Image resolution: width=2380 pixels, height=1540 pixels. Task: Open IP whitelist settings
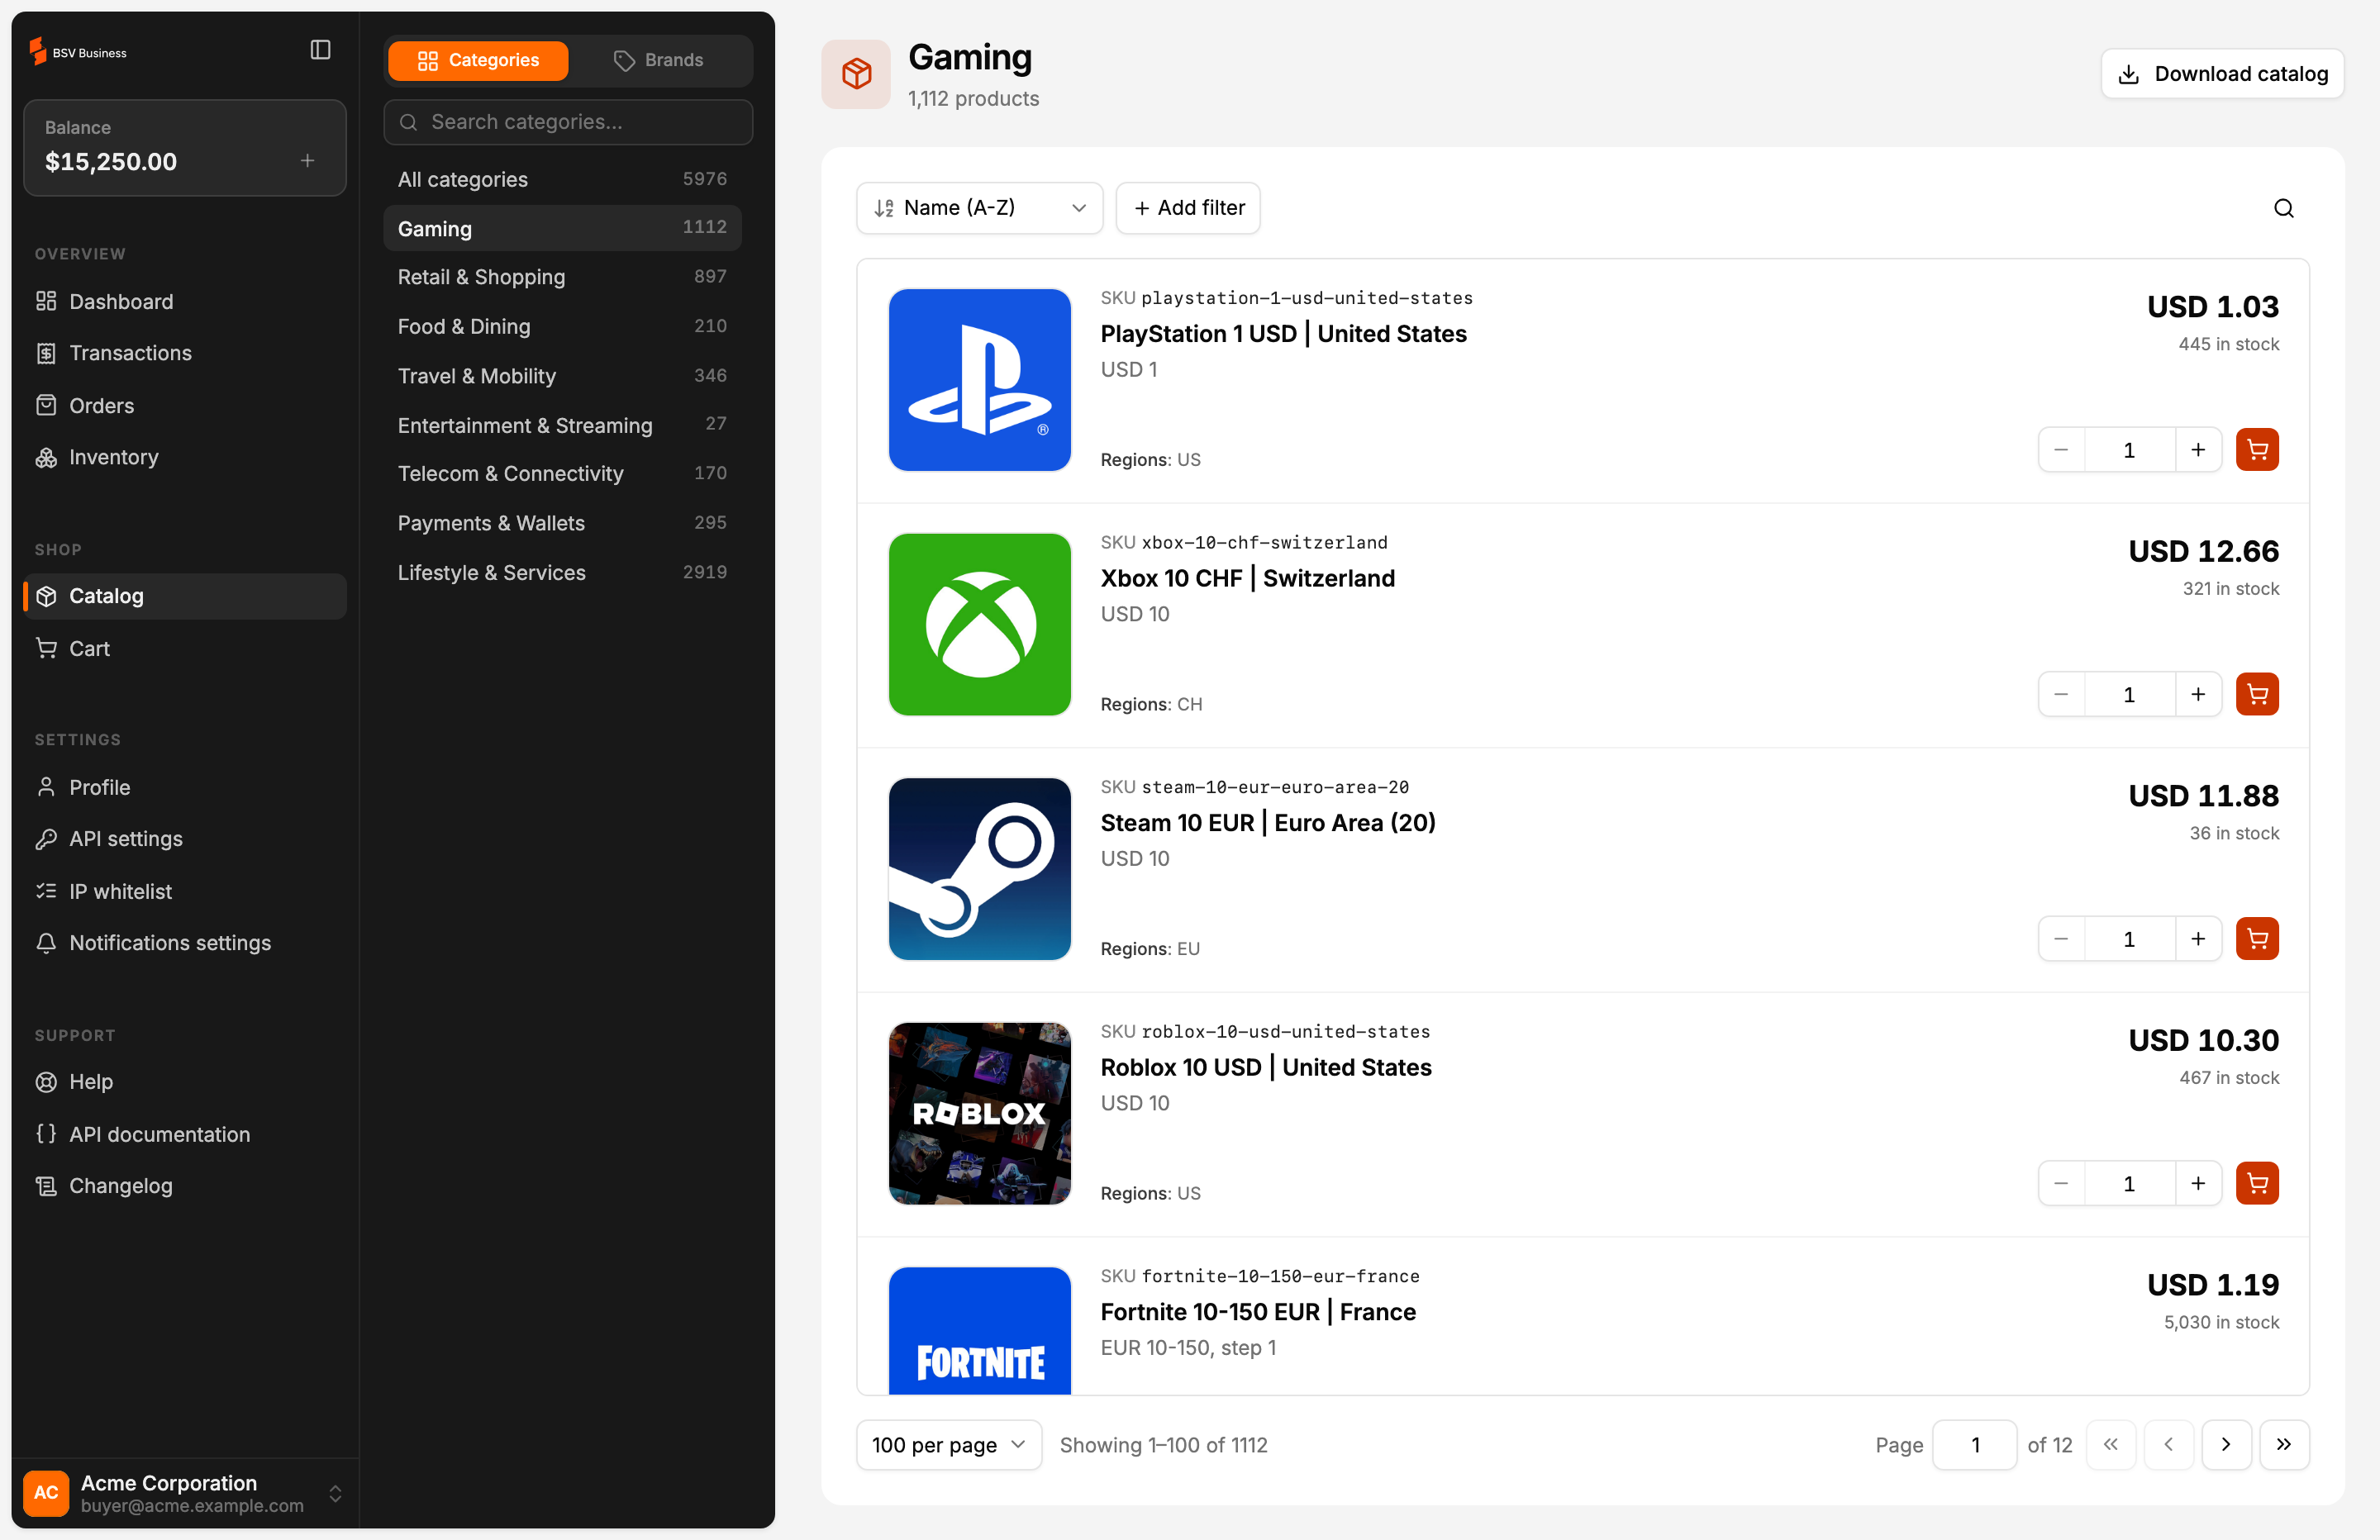(184, 891)
